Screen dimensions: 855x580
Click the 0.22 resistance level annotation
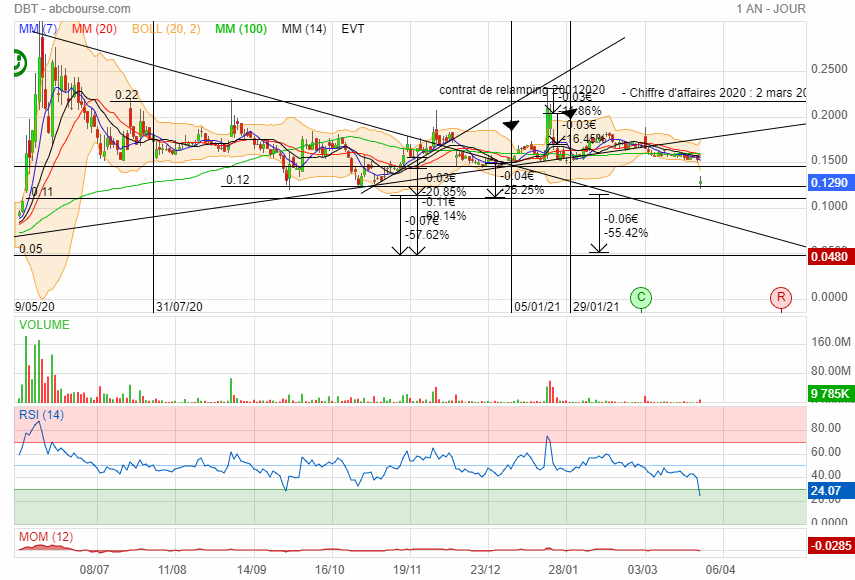(127, 95)
